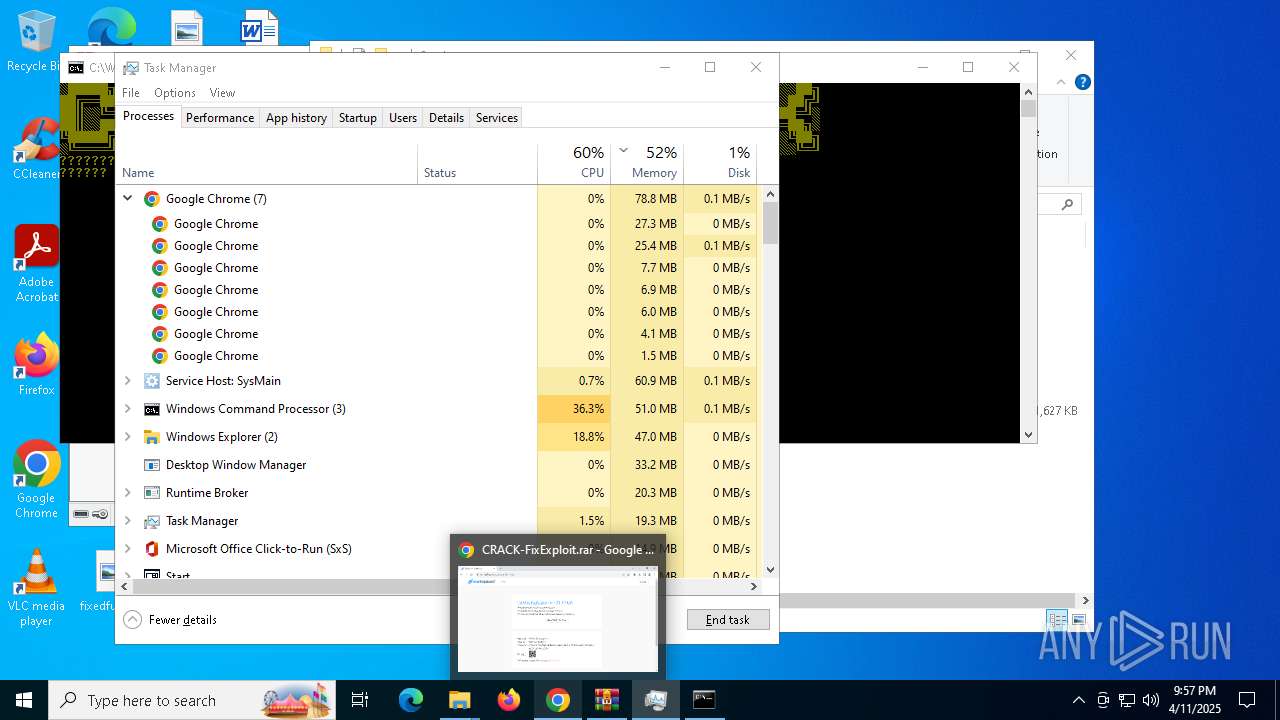Switch to the Performance tab
Viewport: 1280px width, 720px height.
[x=220, y=118]
